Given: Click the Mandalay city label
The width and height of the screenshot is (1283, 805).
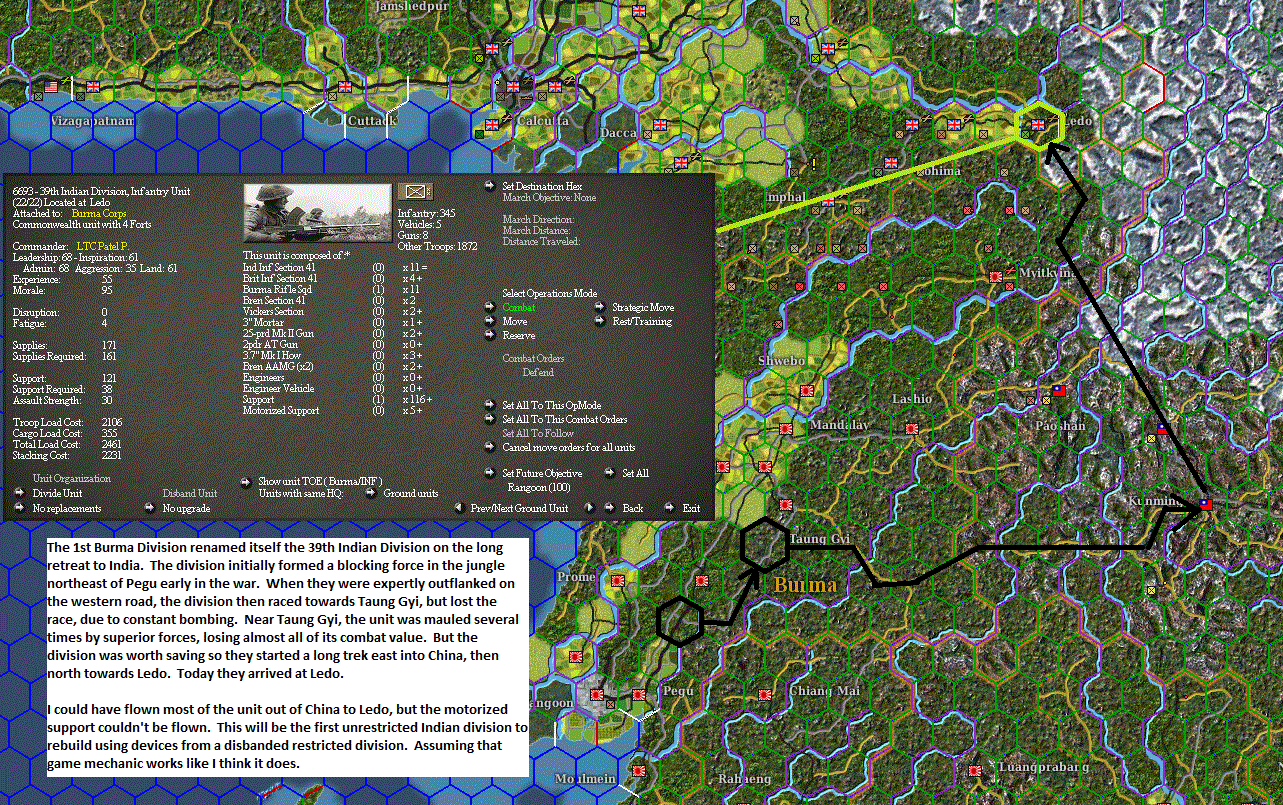Looking at the screenshot, I should tap(840, 424).
